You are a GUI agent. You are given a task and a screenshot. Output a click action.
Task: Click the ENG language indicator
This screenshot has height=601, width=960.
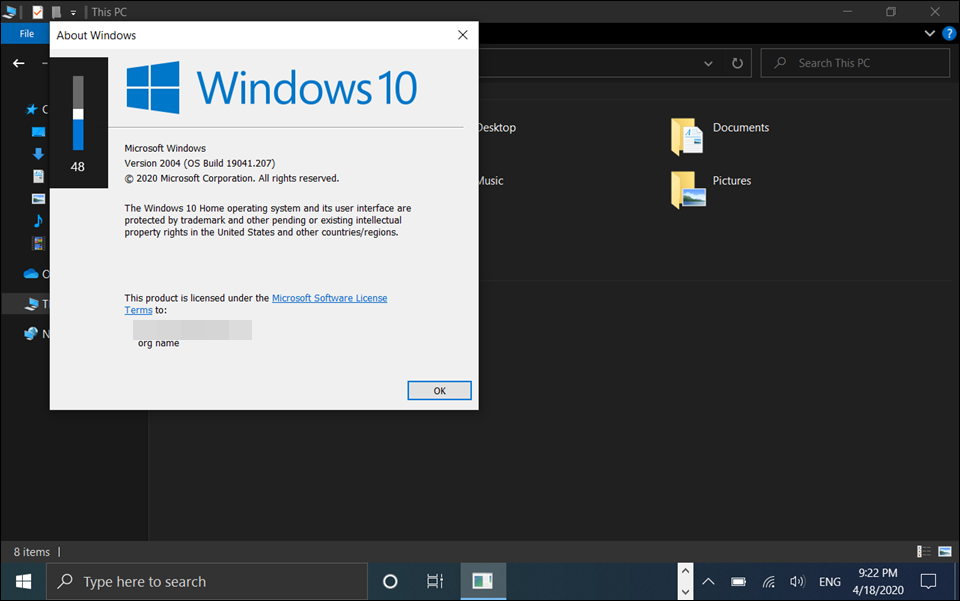click(x=830, y=582)
